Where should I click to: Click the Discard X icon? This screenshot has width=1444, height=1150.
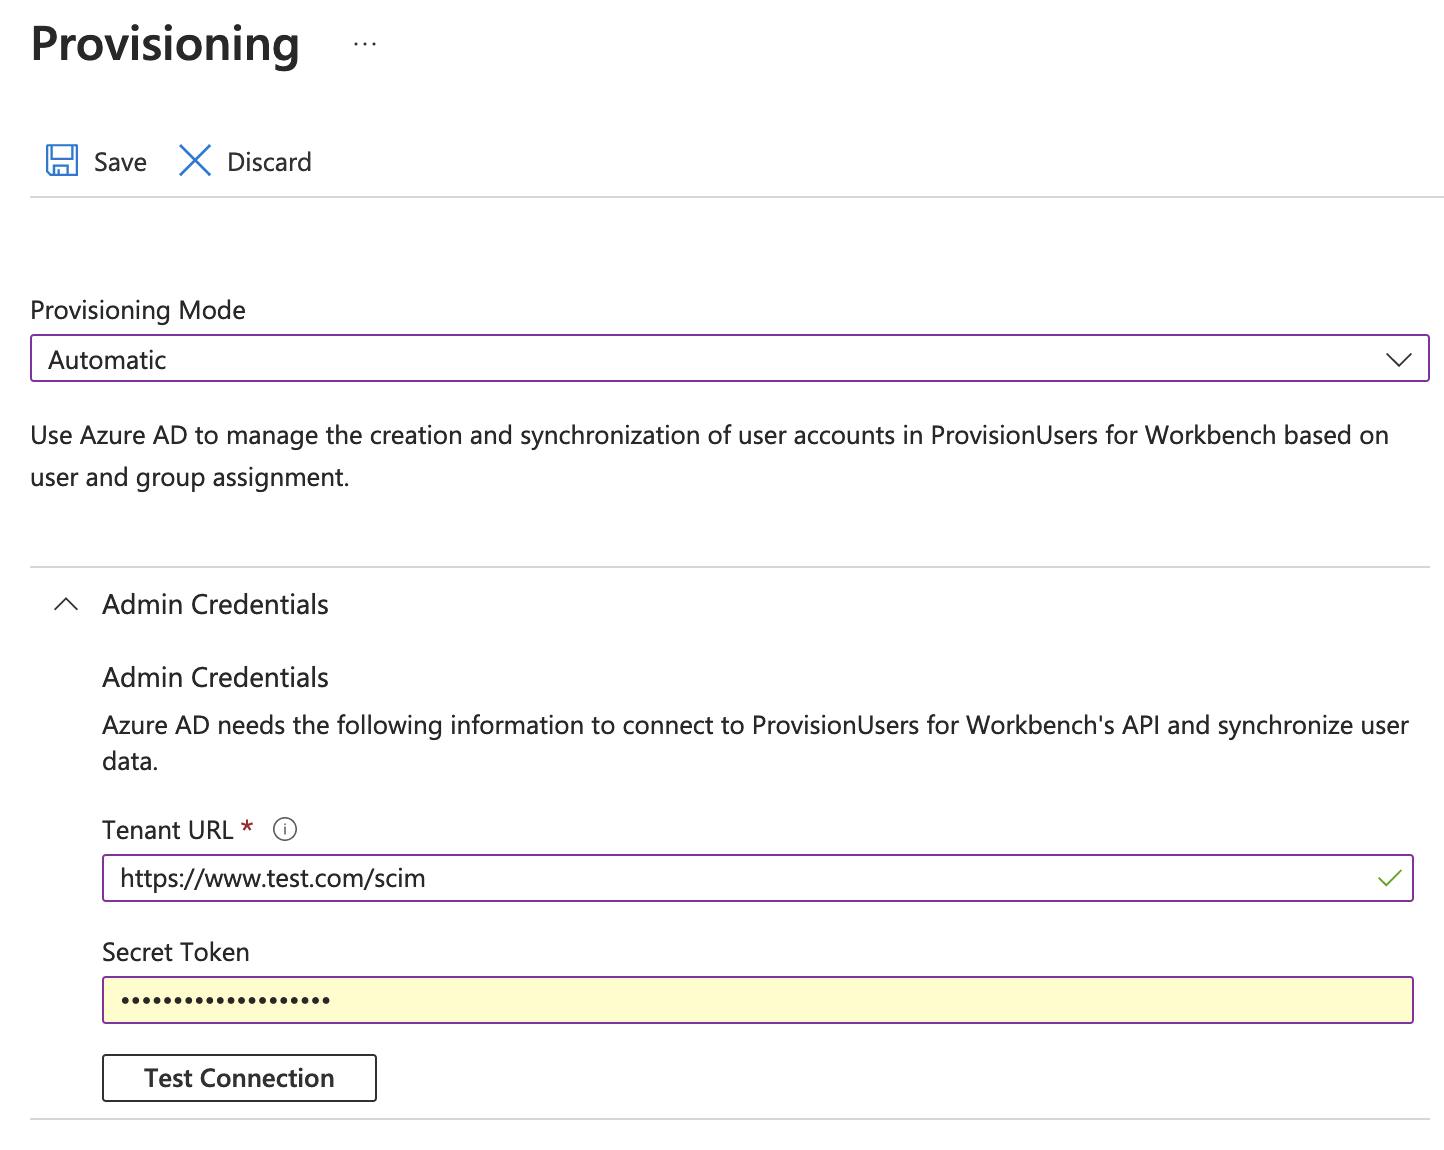195,161
